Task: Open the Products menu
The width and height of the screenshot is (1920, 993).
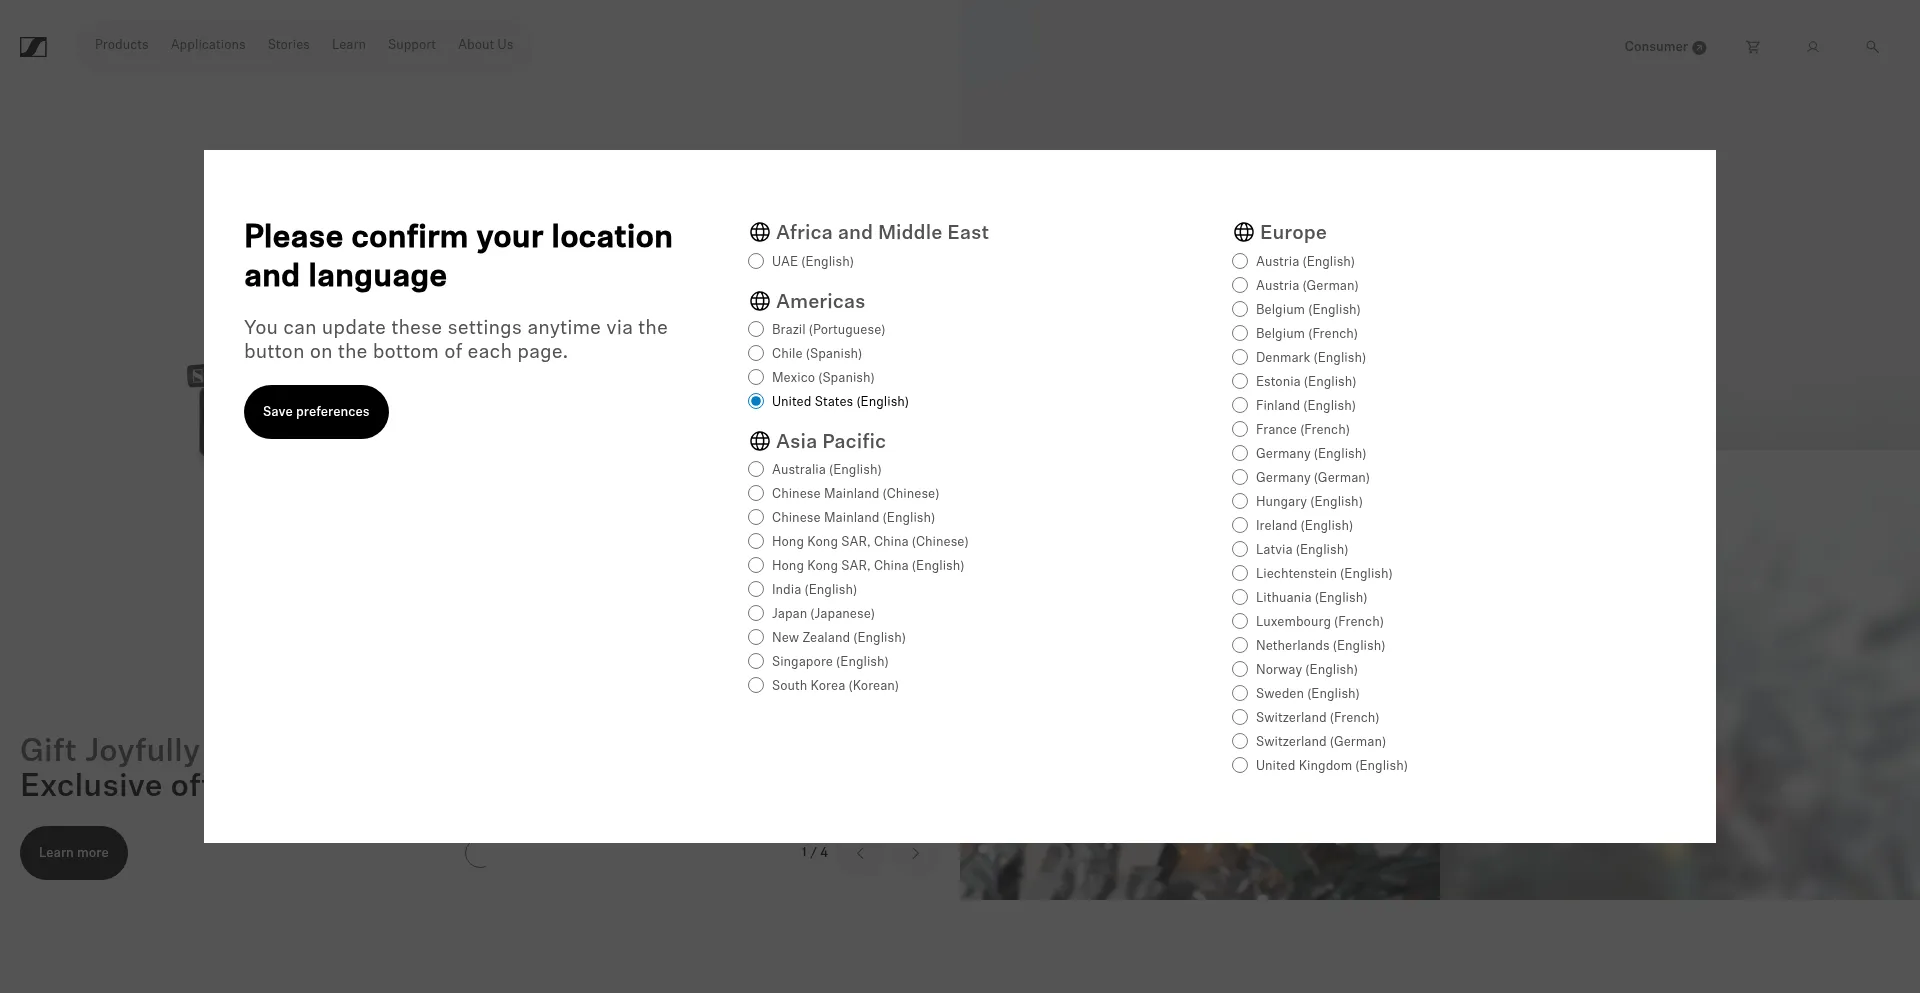Action: [121, 45]
